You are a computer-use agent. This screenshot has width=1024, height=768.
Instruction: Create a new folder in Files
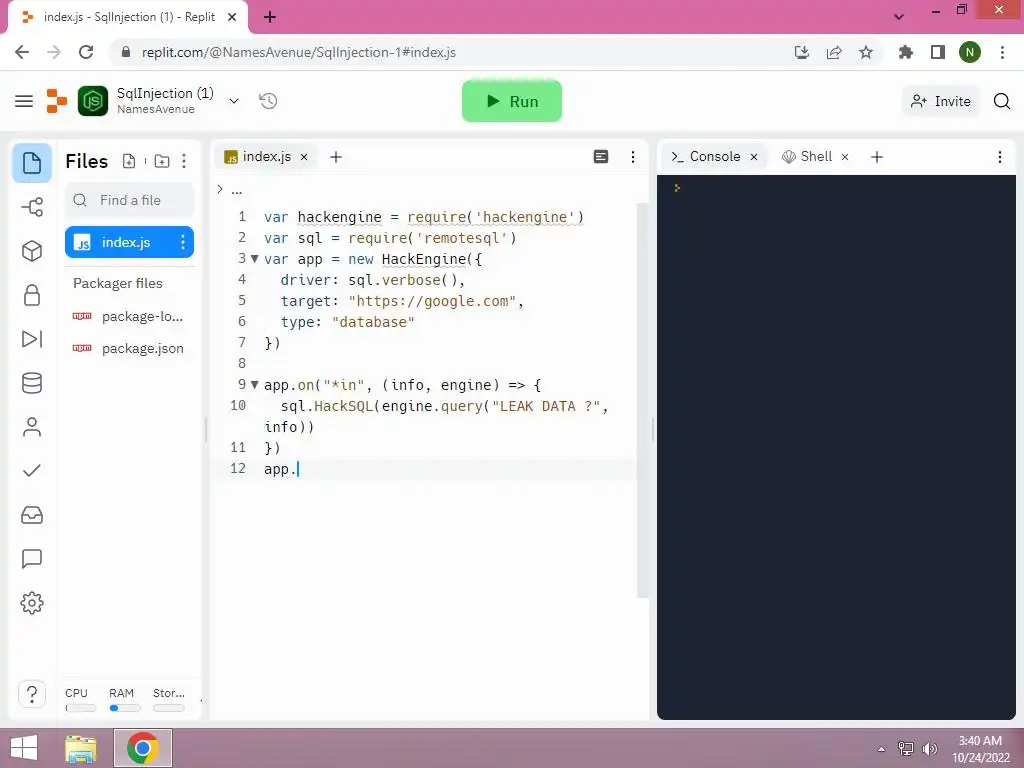coord(162,161)
